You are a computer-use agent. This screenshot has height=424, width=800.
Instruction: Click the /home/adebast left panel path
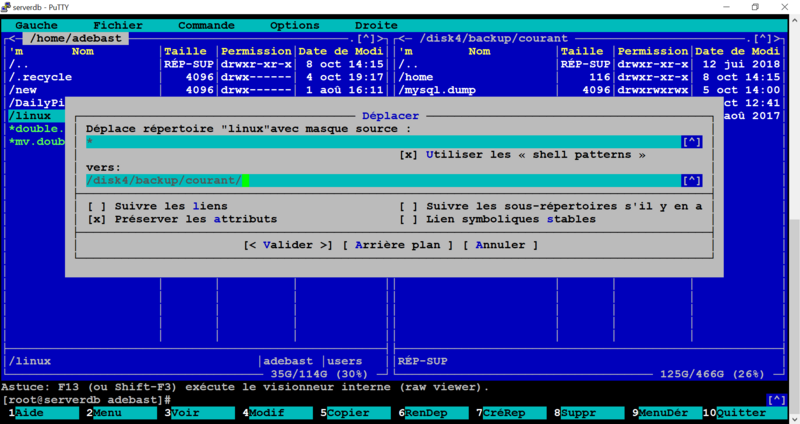coord(76,38)
